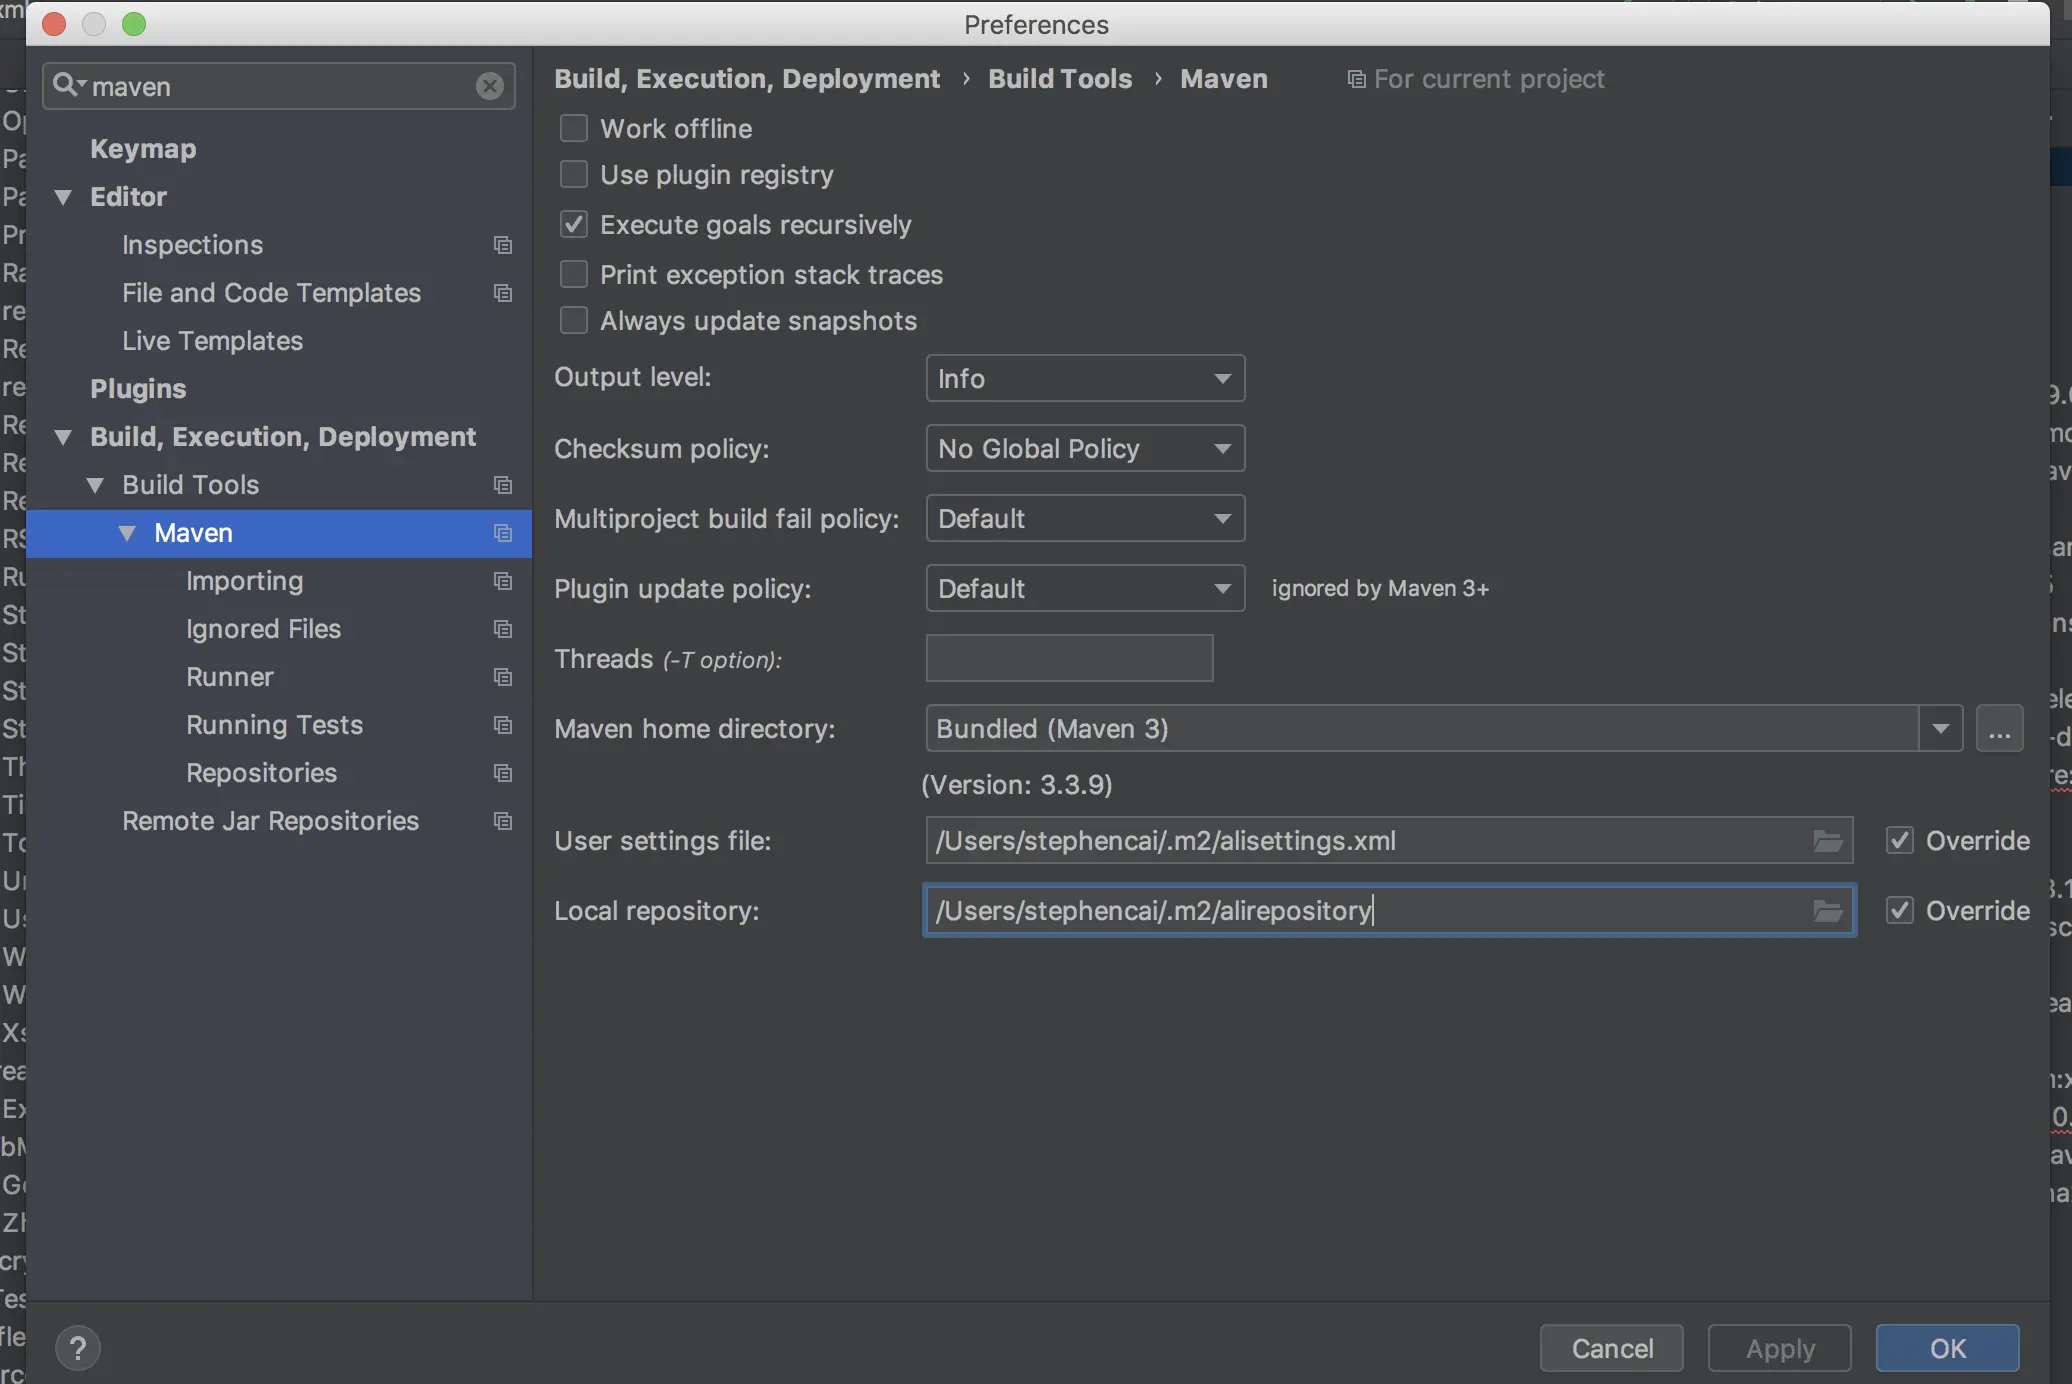Click the search magnifier icon
The image size is (2072, 1384).
click(66, 86)
